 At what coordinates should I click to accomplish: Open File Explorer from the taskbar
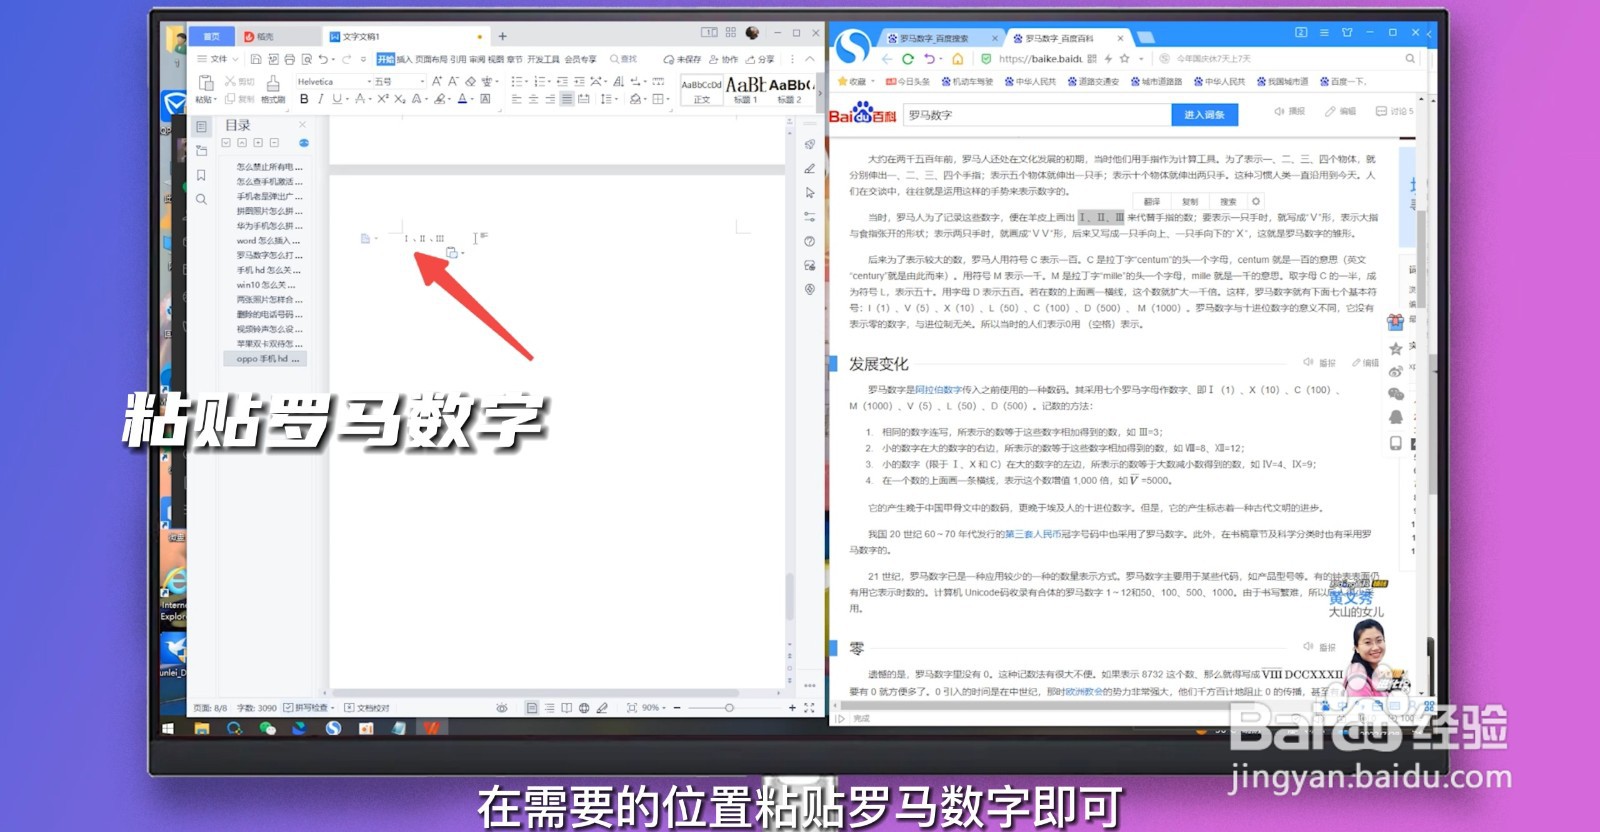201,728
